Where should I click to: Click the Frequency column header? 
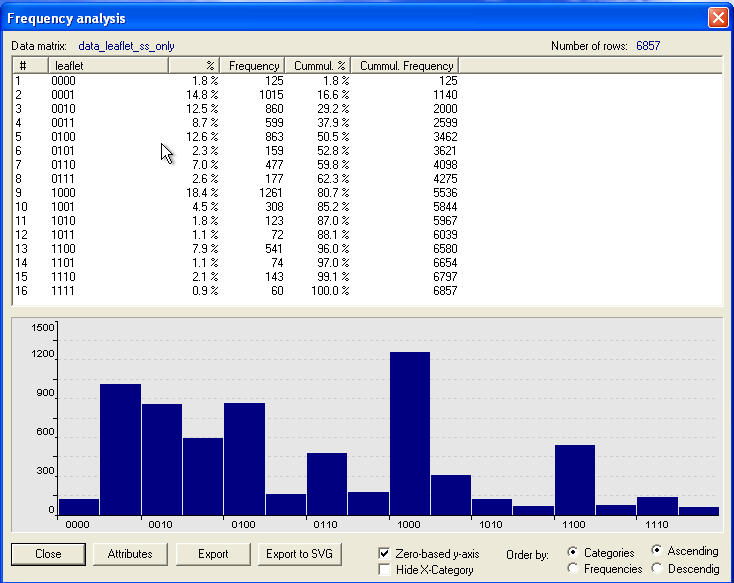point(252,66)
